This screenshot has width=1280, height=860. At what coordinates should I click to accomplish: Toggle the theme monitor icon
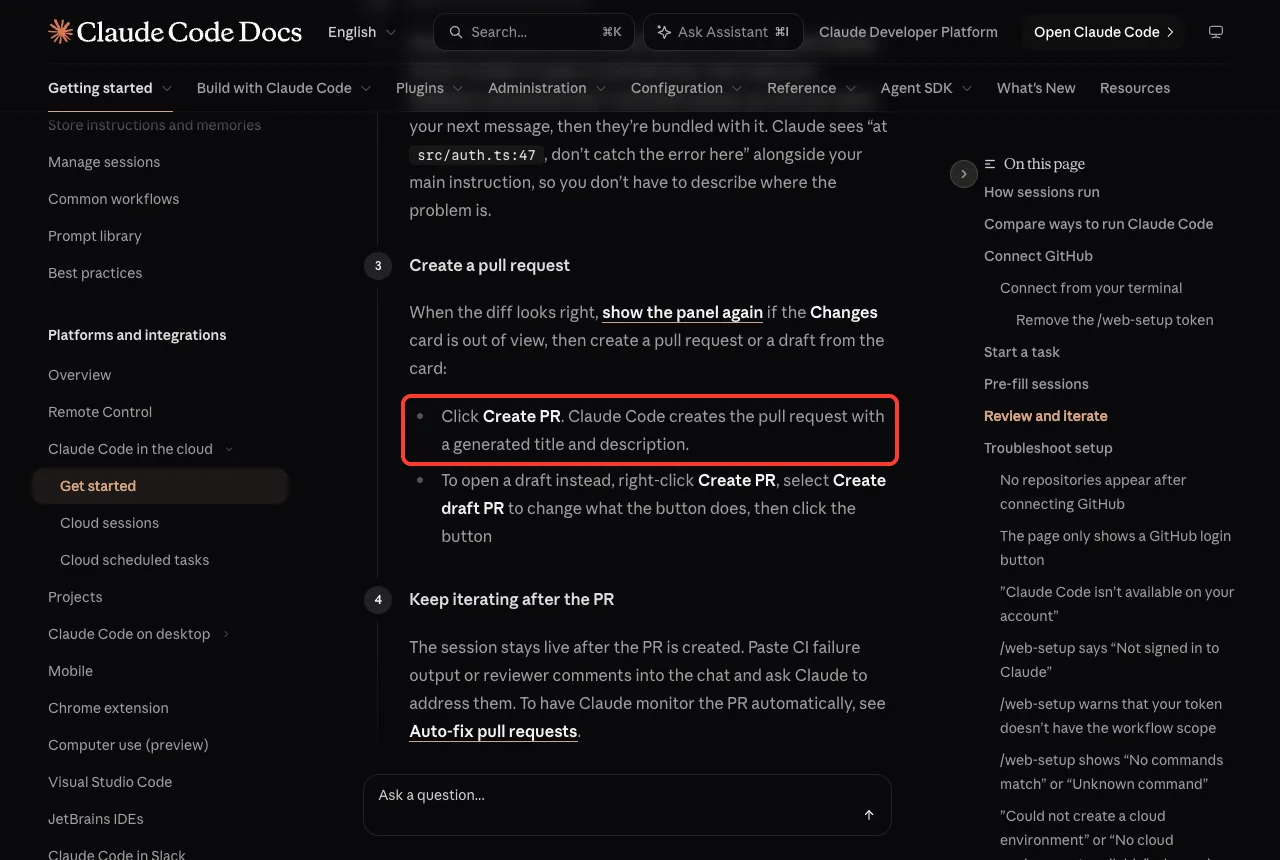pos(1216,32)
